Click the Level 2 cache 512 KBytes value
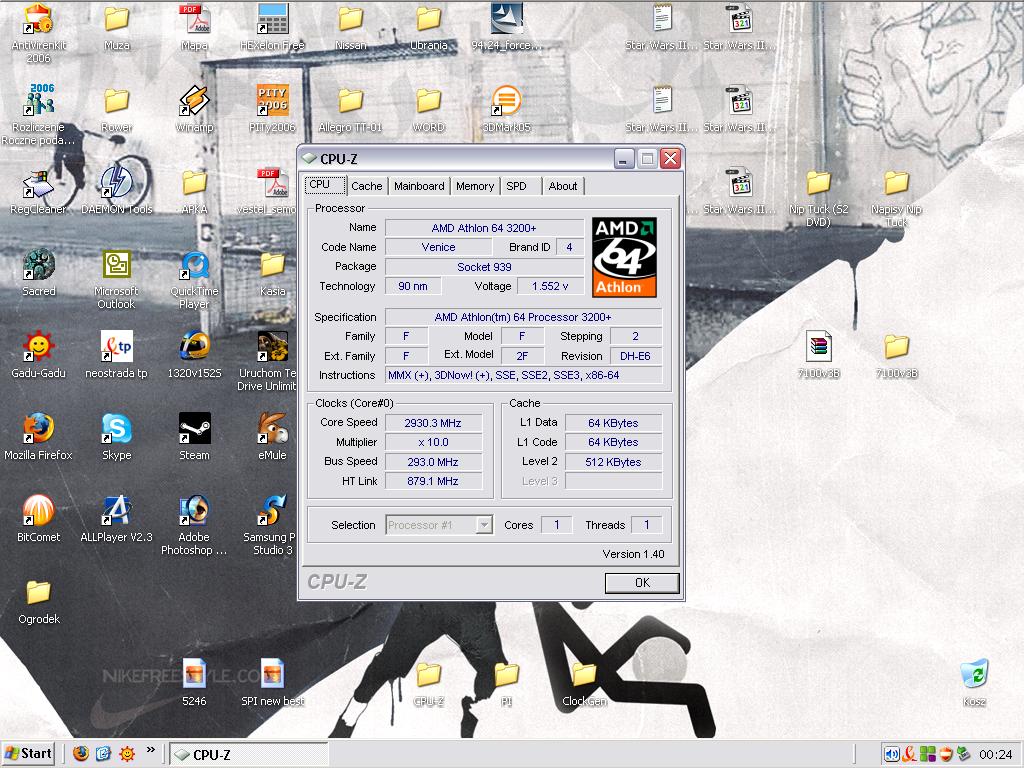This screenshot has height=768, width=1024. coord(613,462)
